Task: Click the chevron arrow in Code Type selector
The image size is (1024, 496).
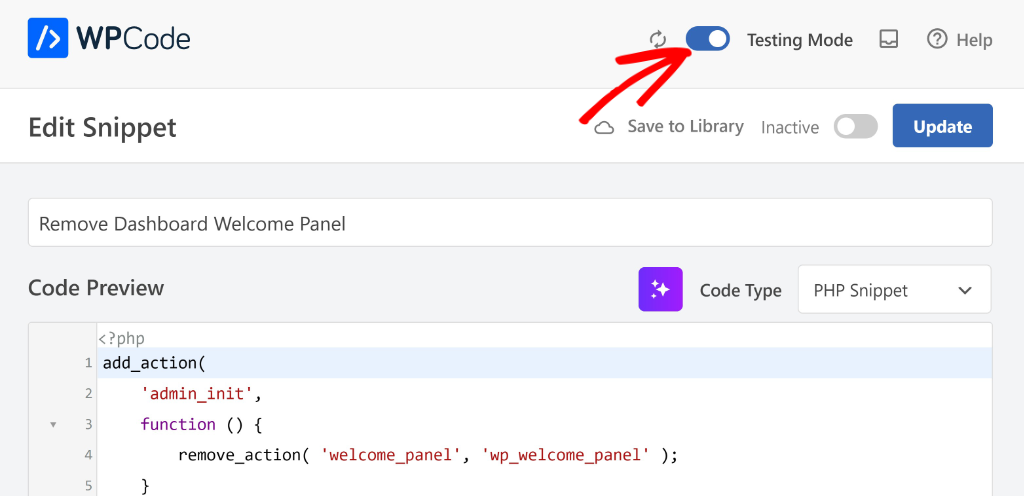Action: [965, 290]
